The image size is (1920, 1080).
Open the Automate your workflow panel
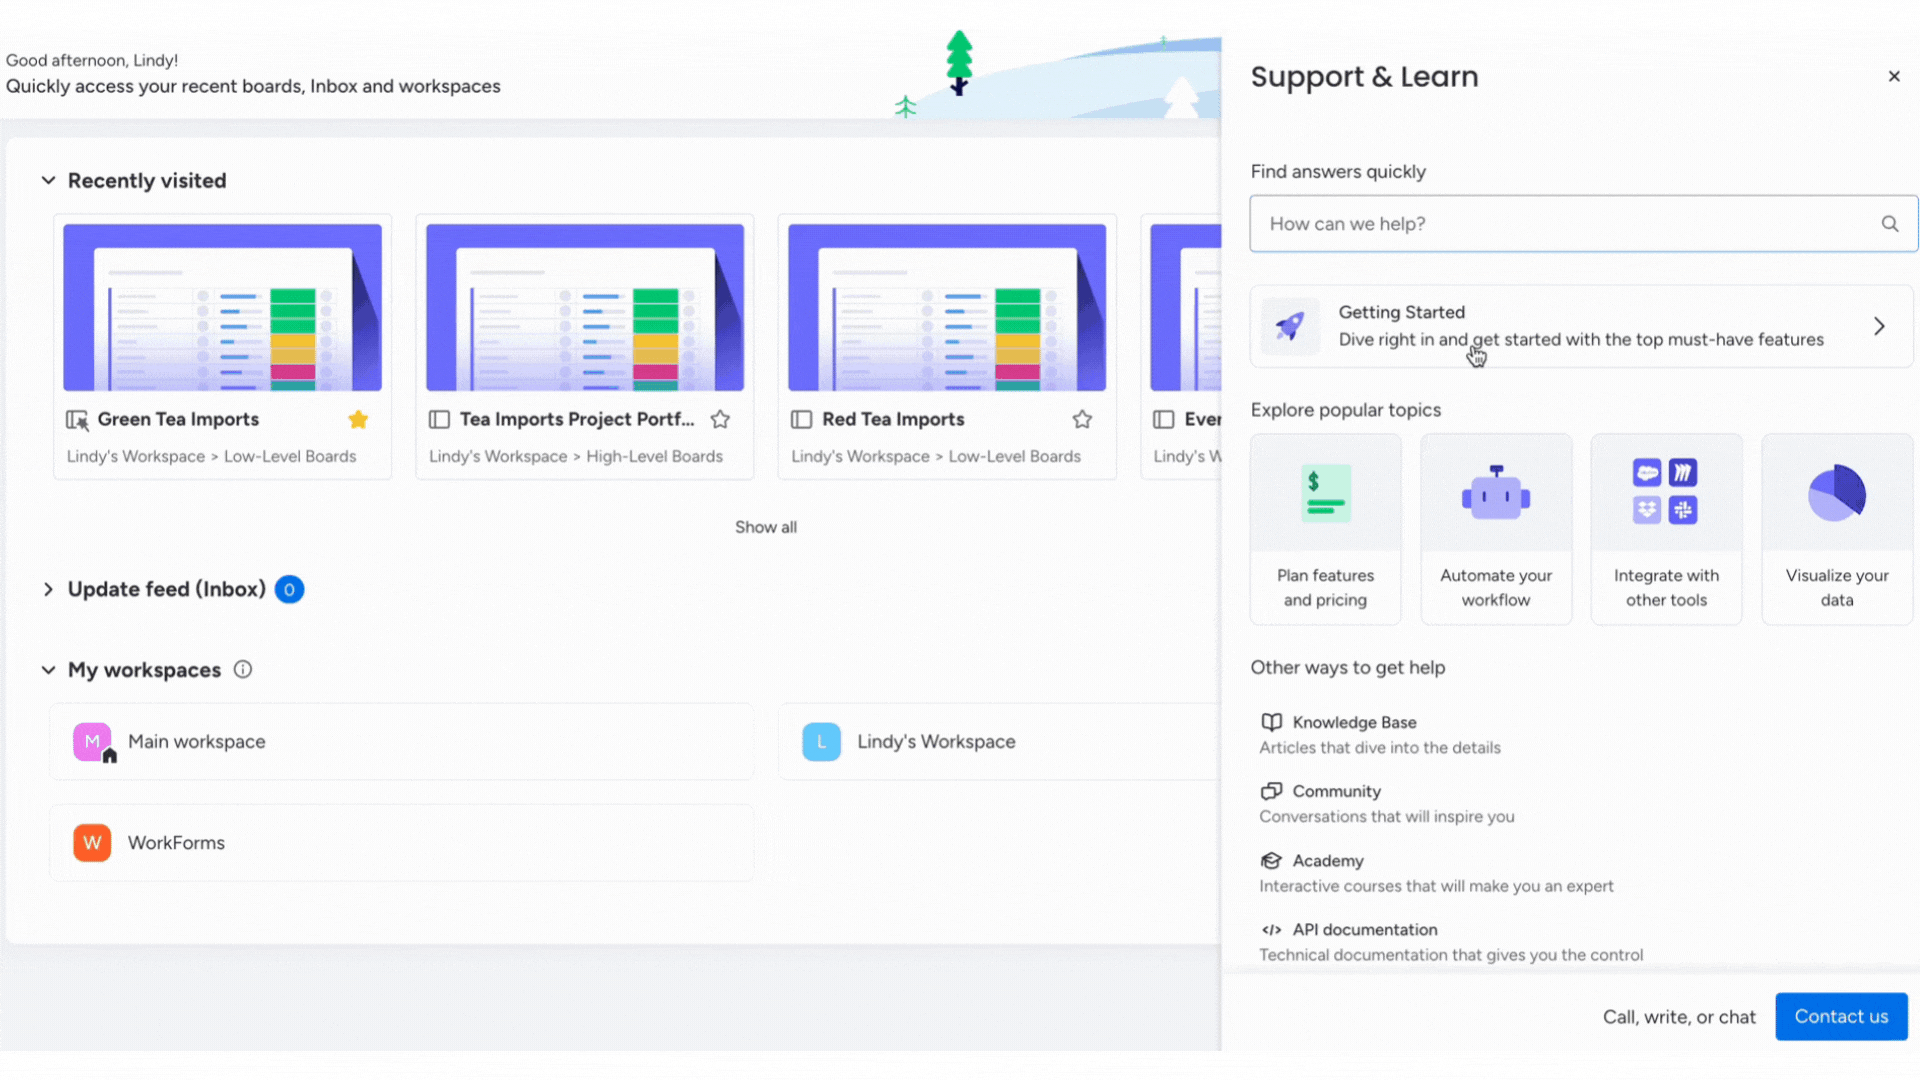1495,527
